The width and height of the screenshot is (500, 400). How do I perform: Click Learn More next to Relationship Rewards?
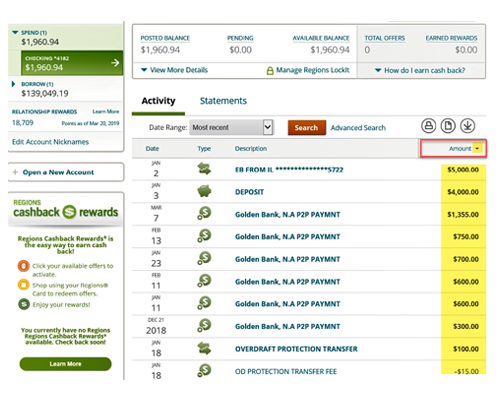(x=106, y=111)
